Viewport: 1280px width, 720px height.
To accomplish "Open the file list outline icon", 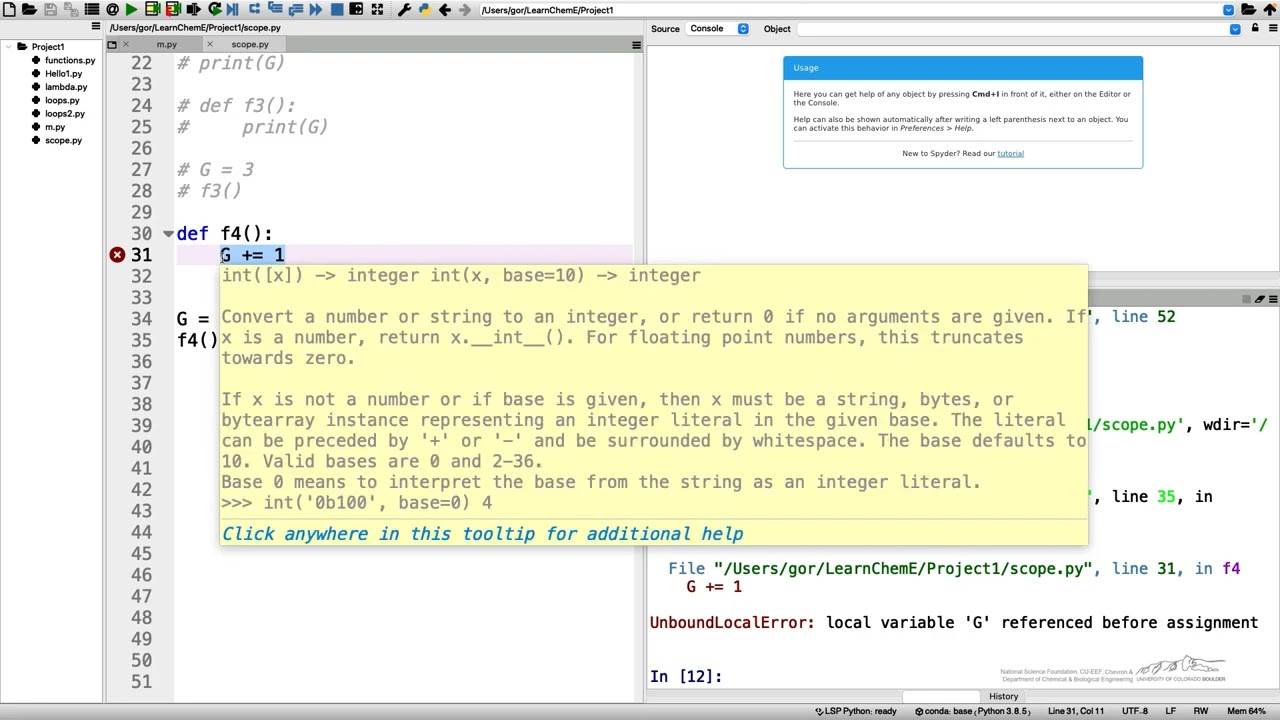I will 92,10.
